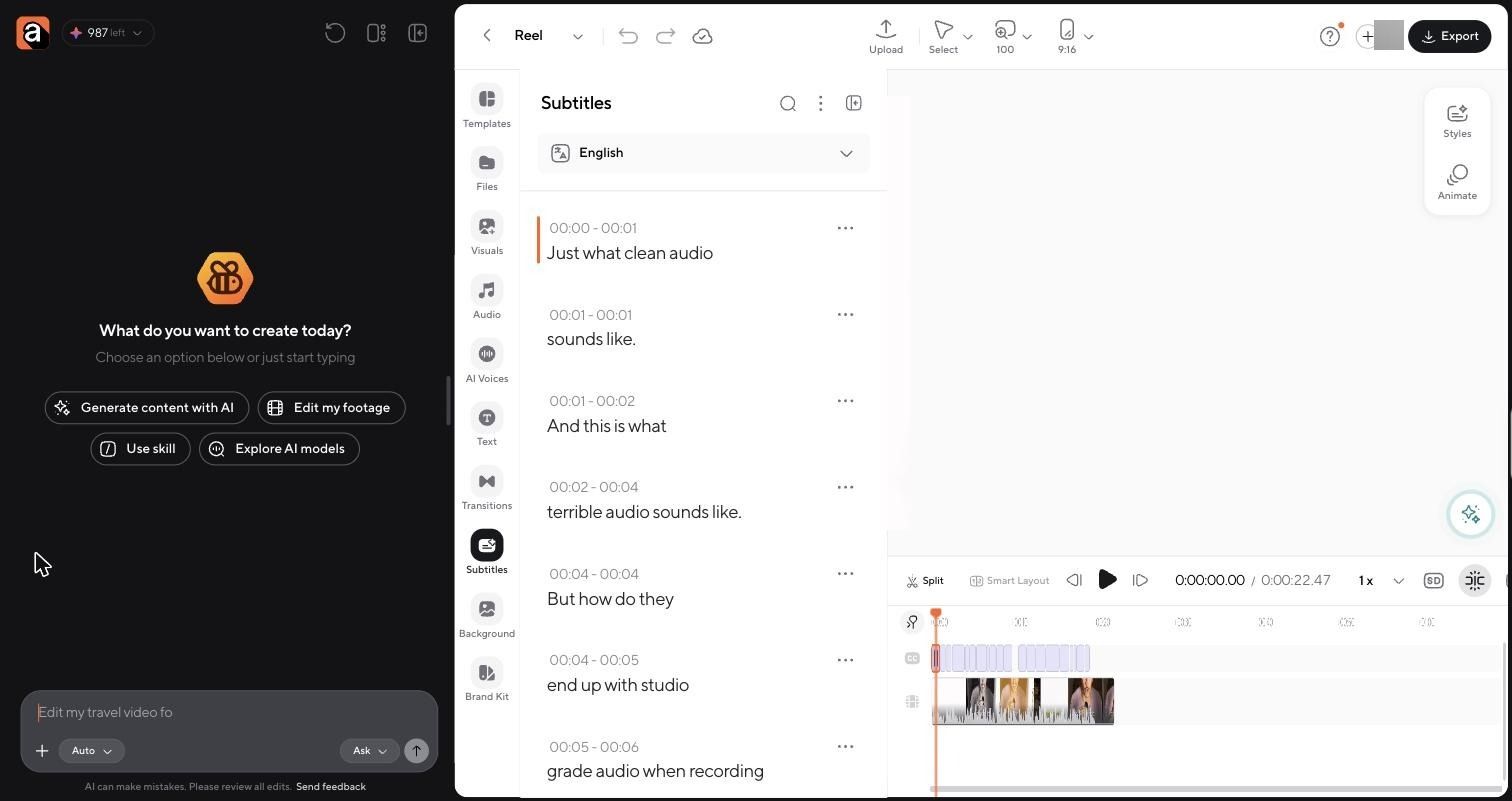Open the Audio panel
This screenshot has height=801, width=1512.
[487, 299]
